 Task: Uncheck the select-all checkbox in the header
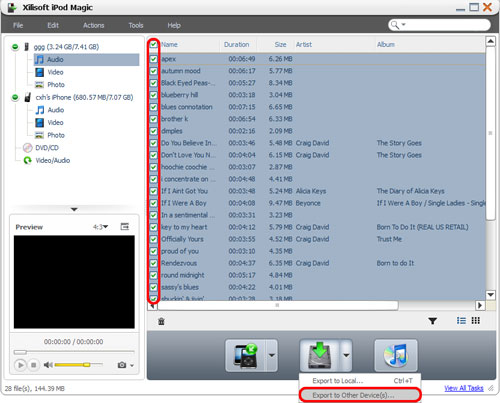click(x=153, y=44)
